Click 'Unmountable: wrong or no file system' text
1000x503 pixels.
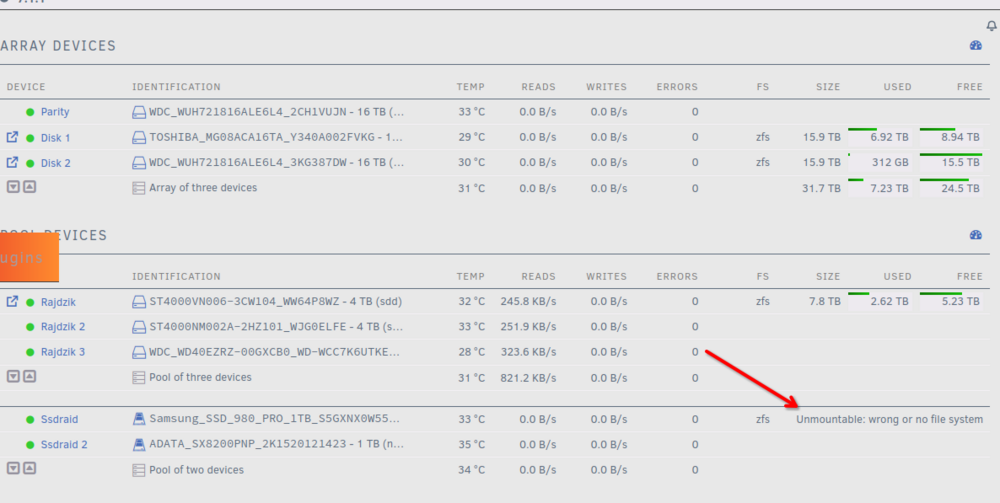click(890, 419)
